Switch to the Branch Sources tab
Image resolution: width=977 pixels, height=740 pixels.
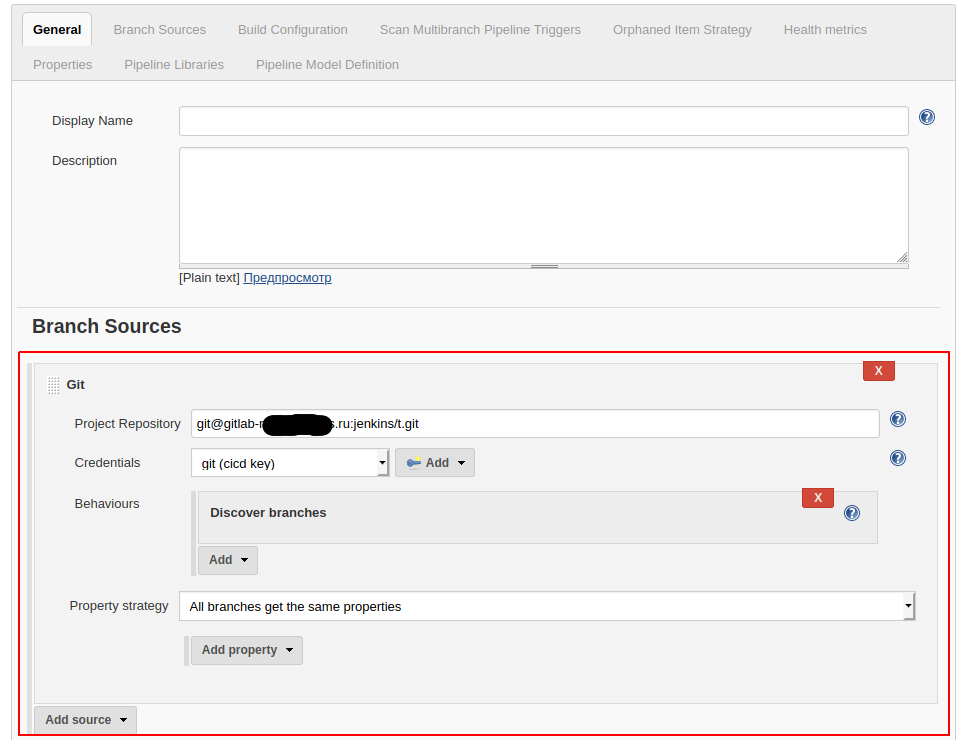click(x=159, y=30)
